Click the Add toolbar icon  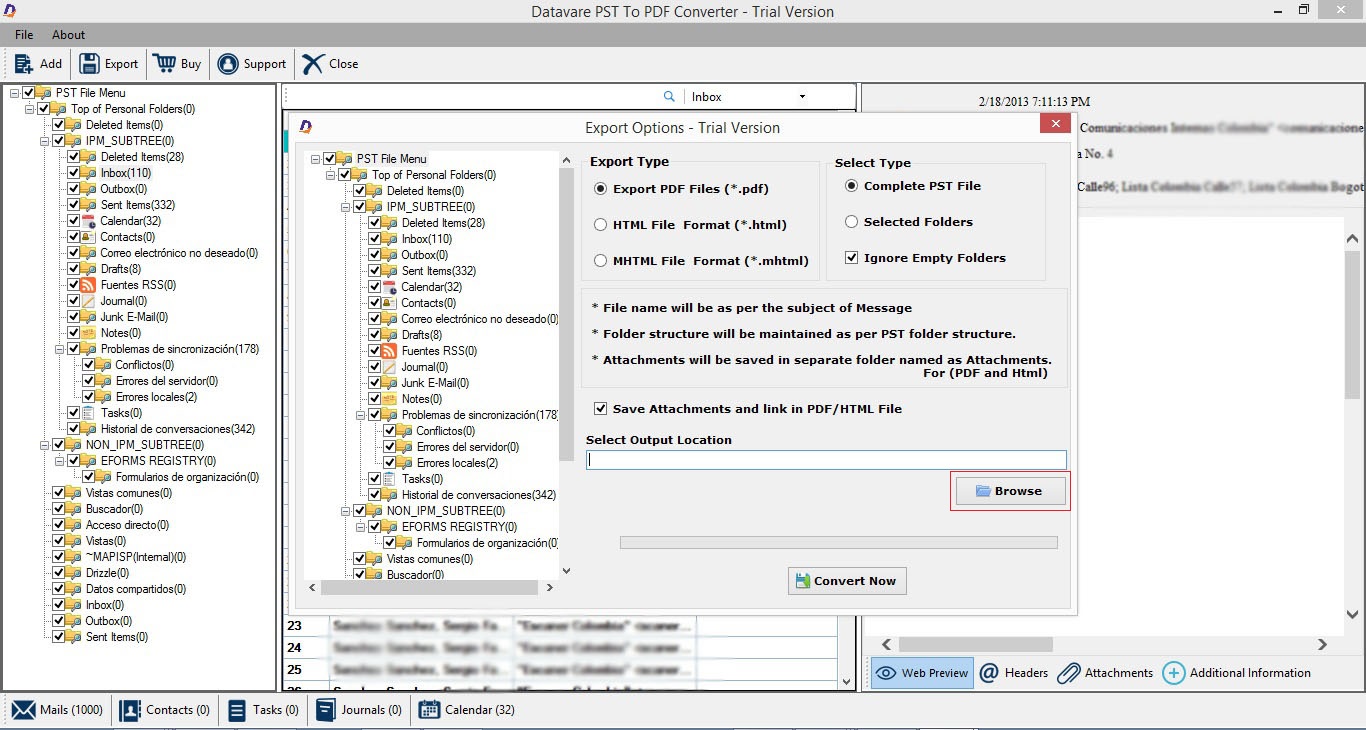[24, 64]
